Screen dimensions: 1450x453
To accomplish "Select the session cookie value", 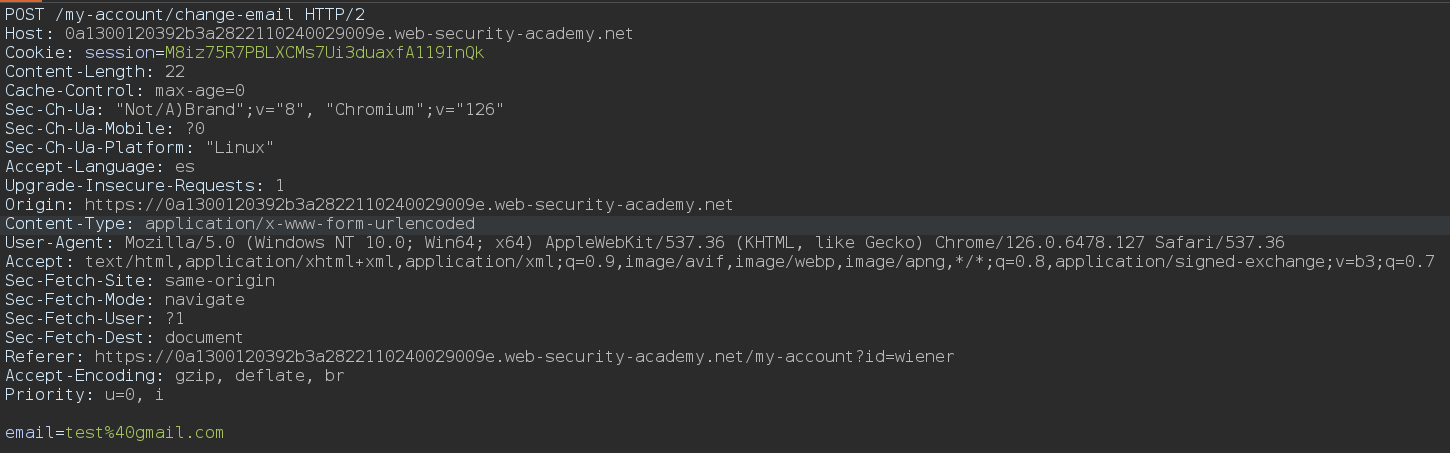I will pos(325,53).
